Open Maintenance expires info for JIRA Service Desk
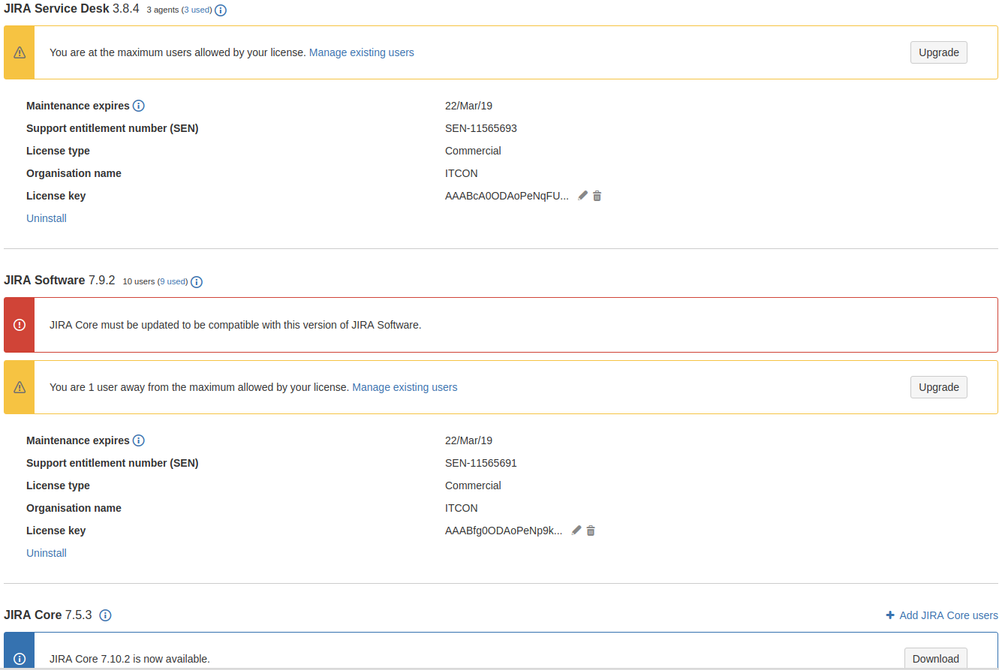The width and height of the screenshot is (999, 670). pyautogui.click(x=138, y=106)
